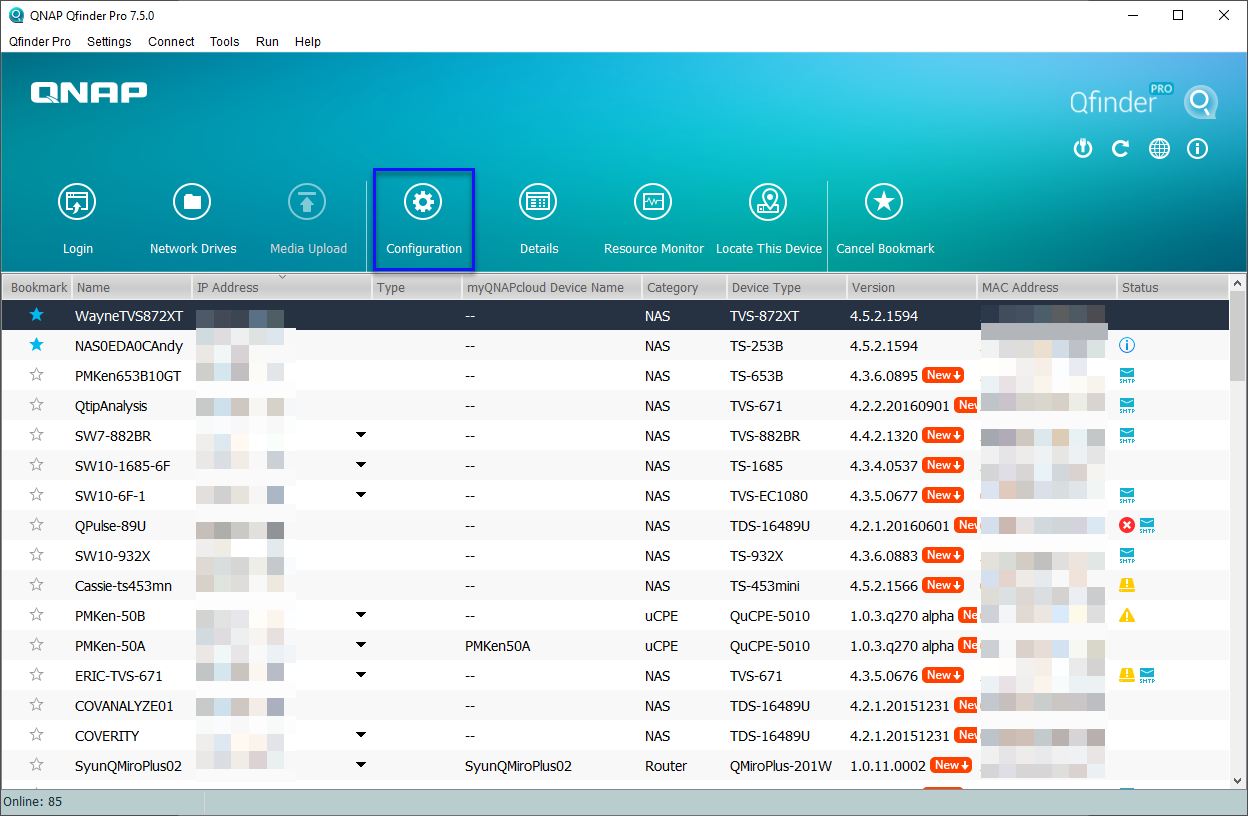Bookmark QPulse-89U using its star
This screenshot has height=816, width=1248.
(37, 525)
